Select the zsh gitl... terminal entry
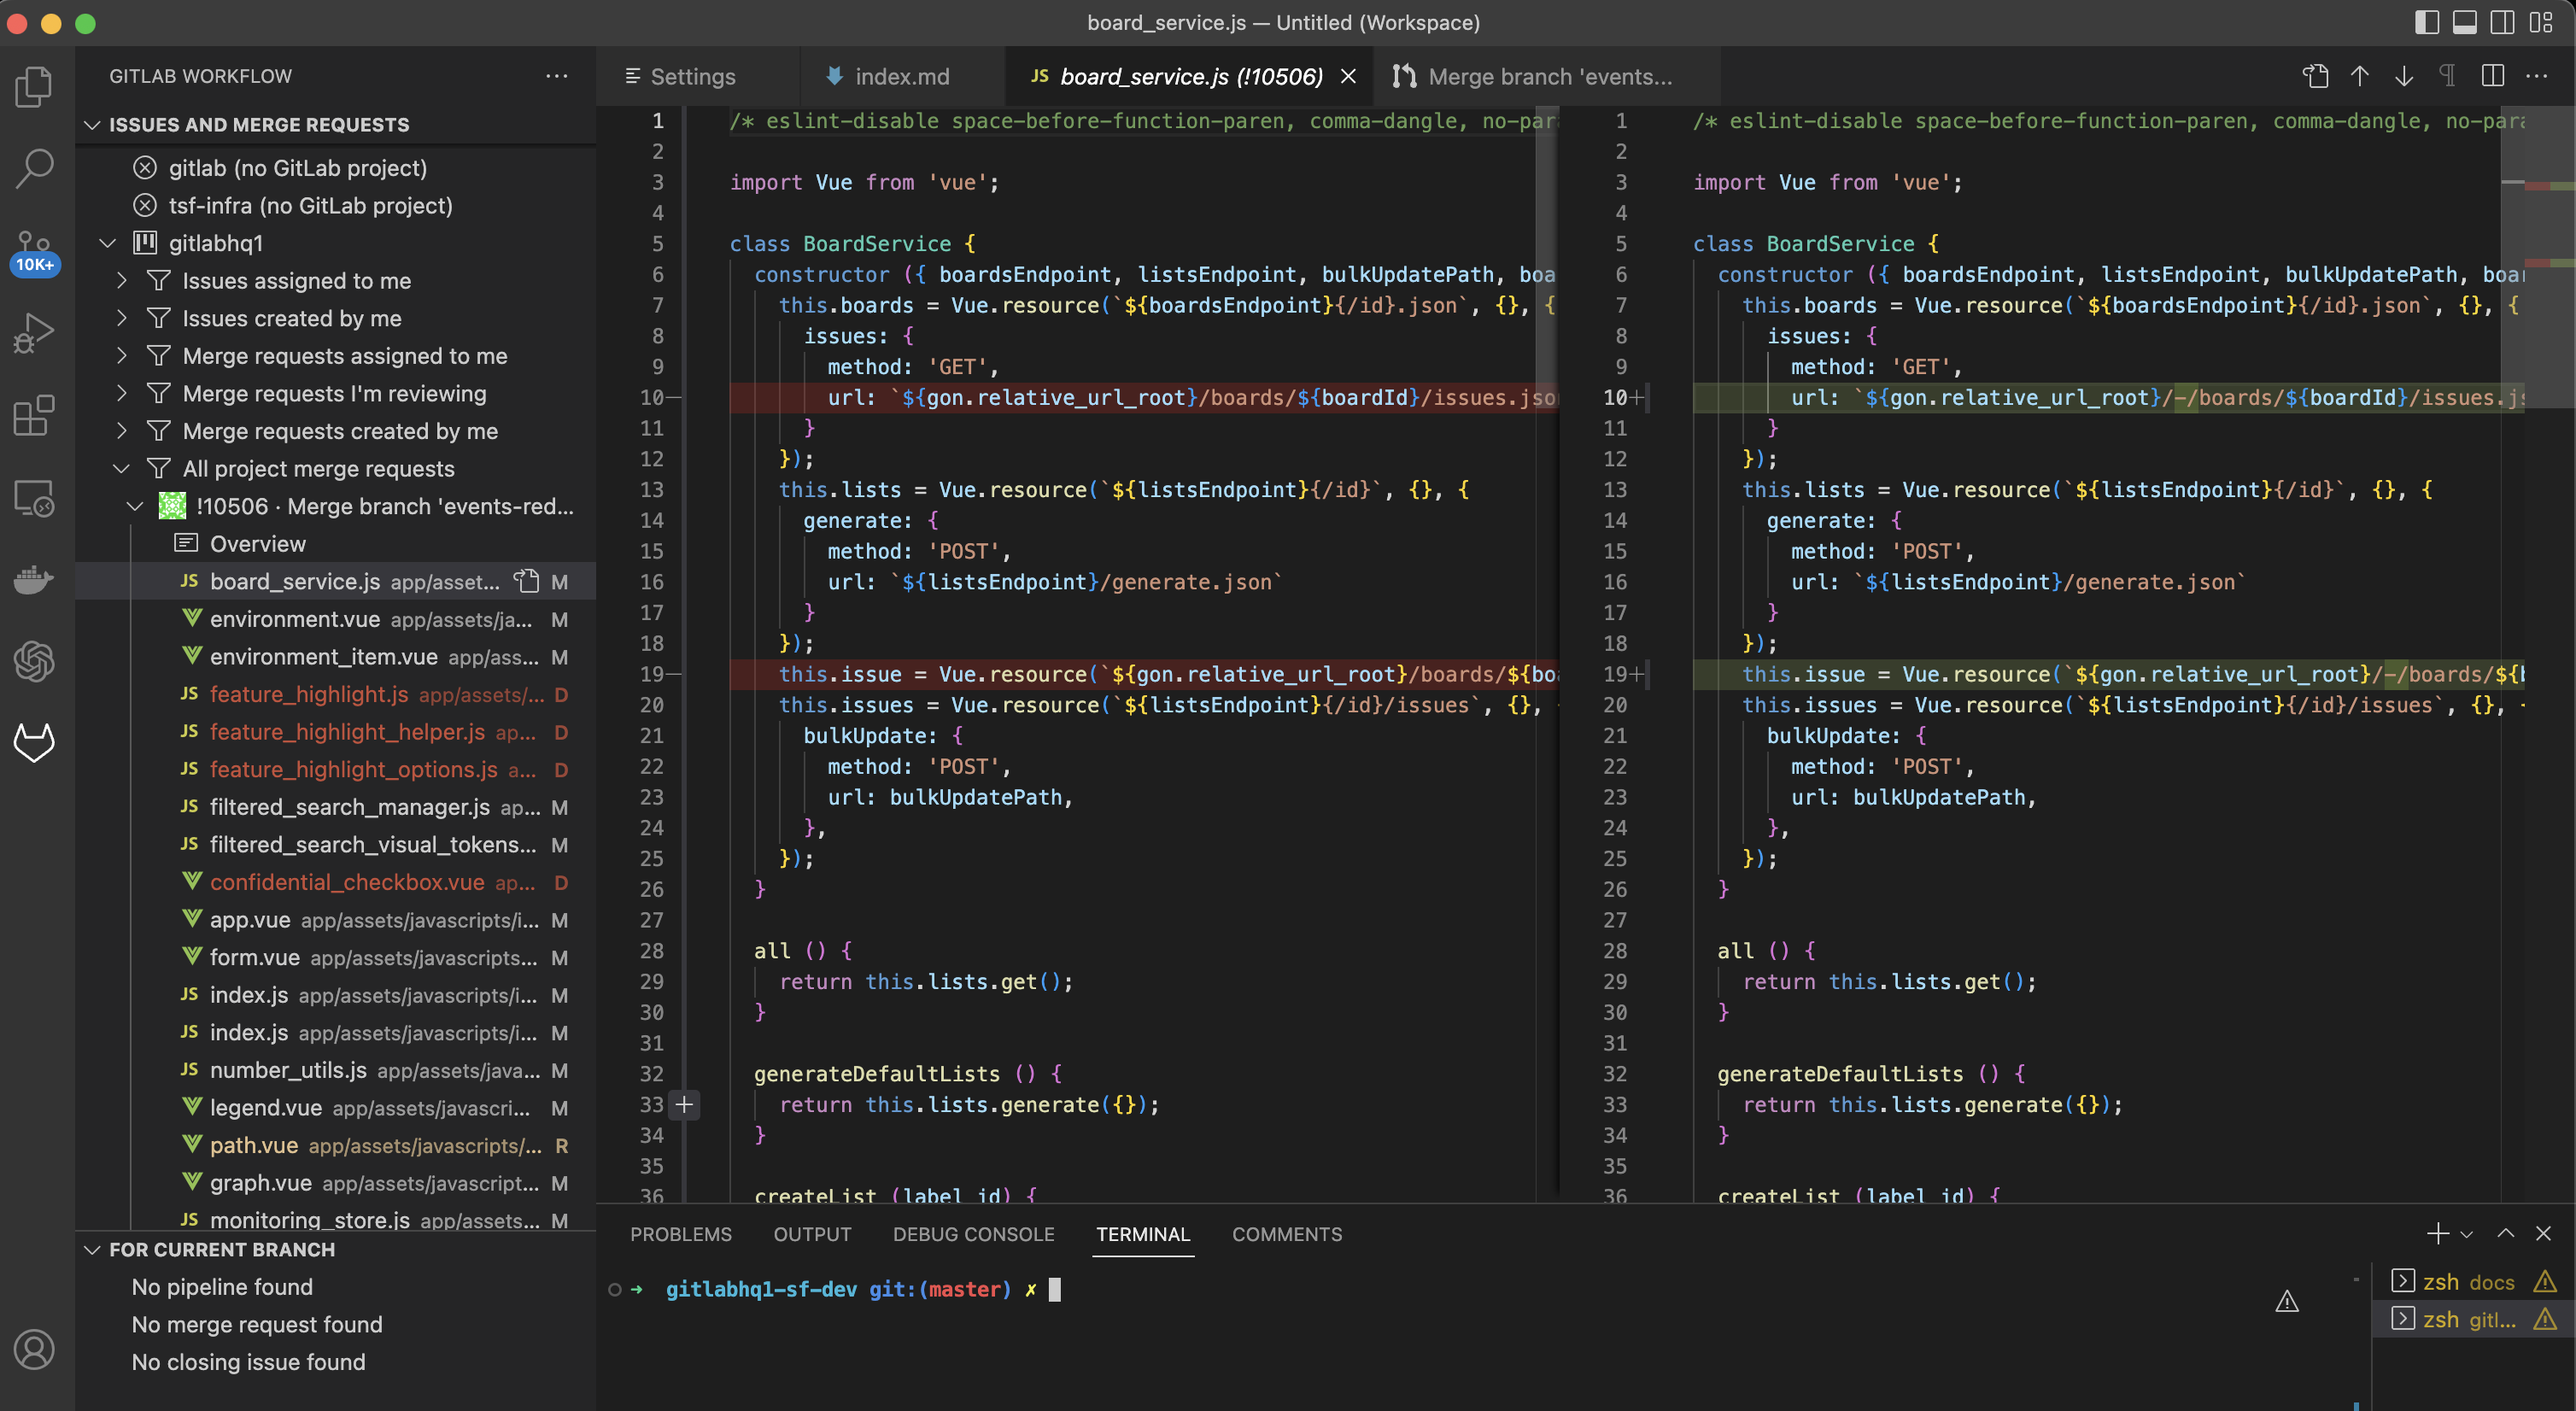 (2473, 1319)
